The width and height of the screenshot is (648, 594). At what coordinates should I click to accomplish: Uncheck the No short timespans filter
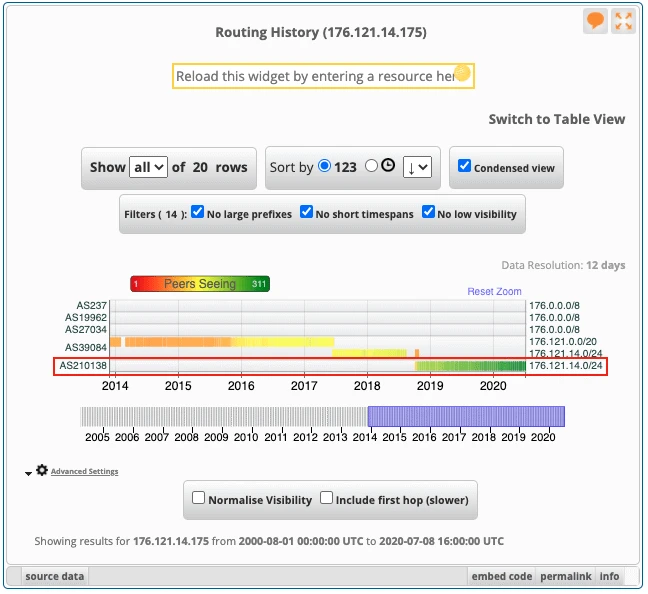(x=306, y=212)
